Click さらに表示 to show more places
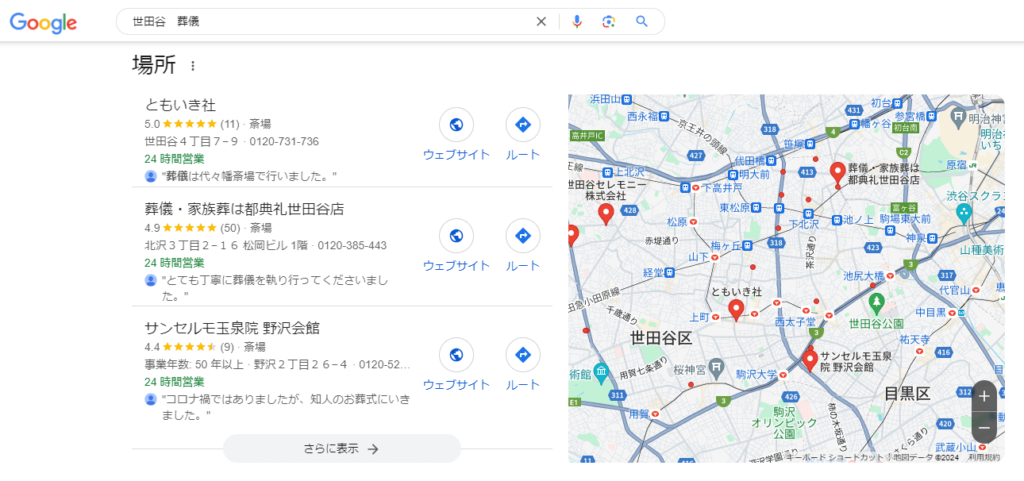This screenshot has width=1024, height=481. pyautogui.click(x=342, y=448)
